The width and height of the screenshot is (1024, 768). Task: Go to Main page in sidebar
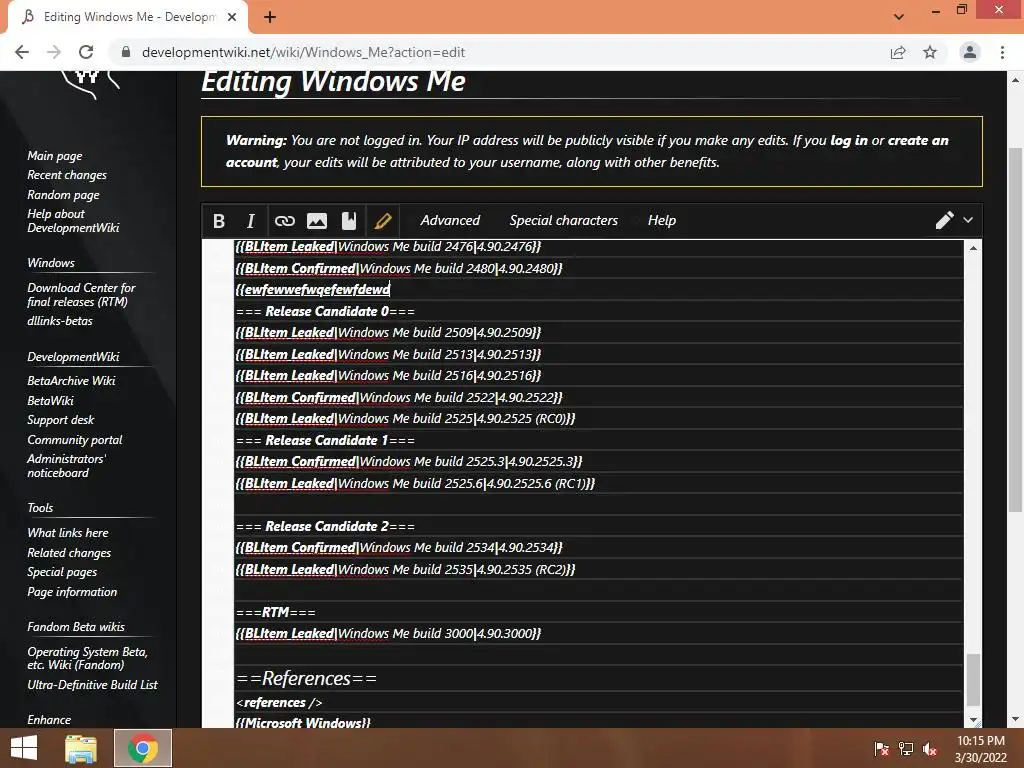tap(55, 156)
